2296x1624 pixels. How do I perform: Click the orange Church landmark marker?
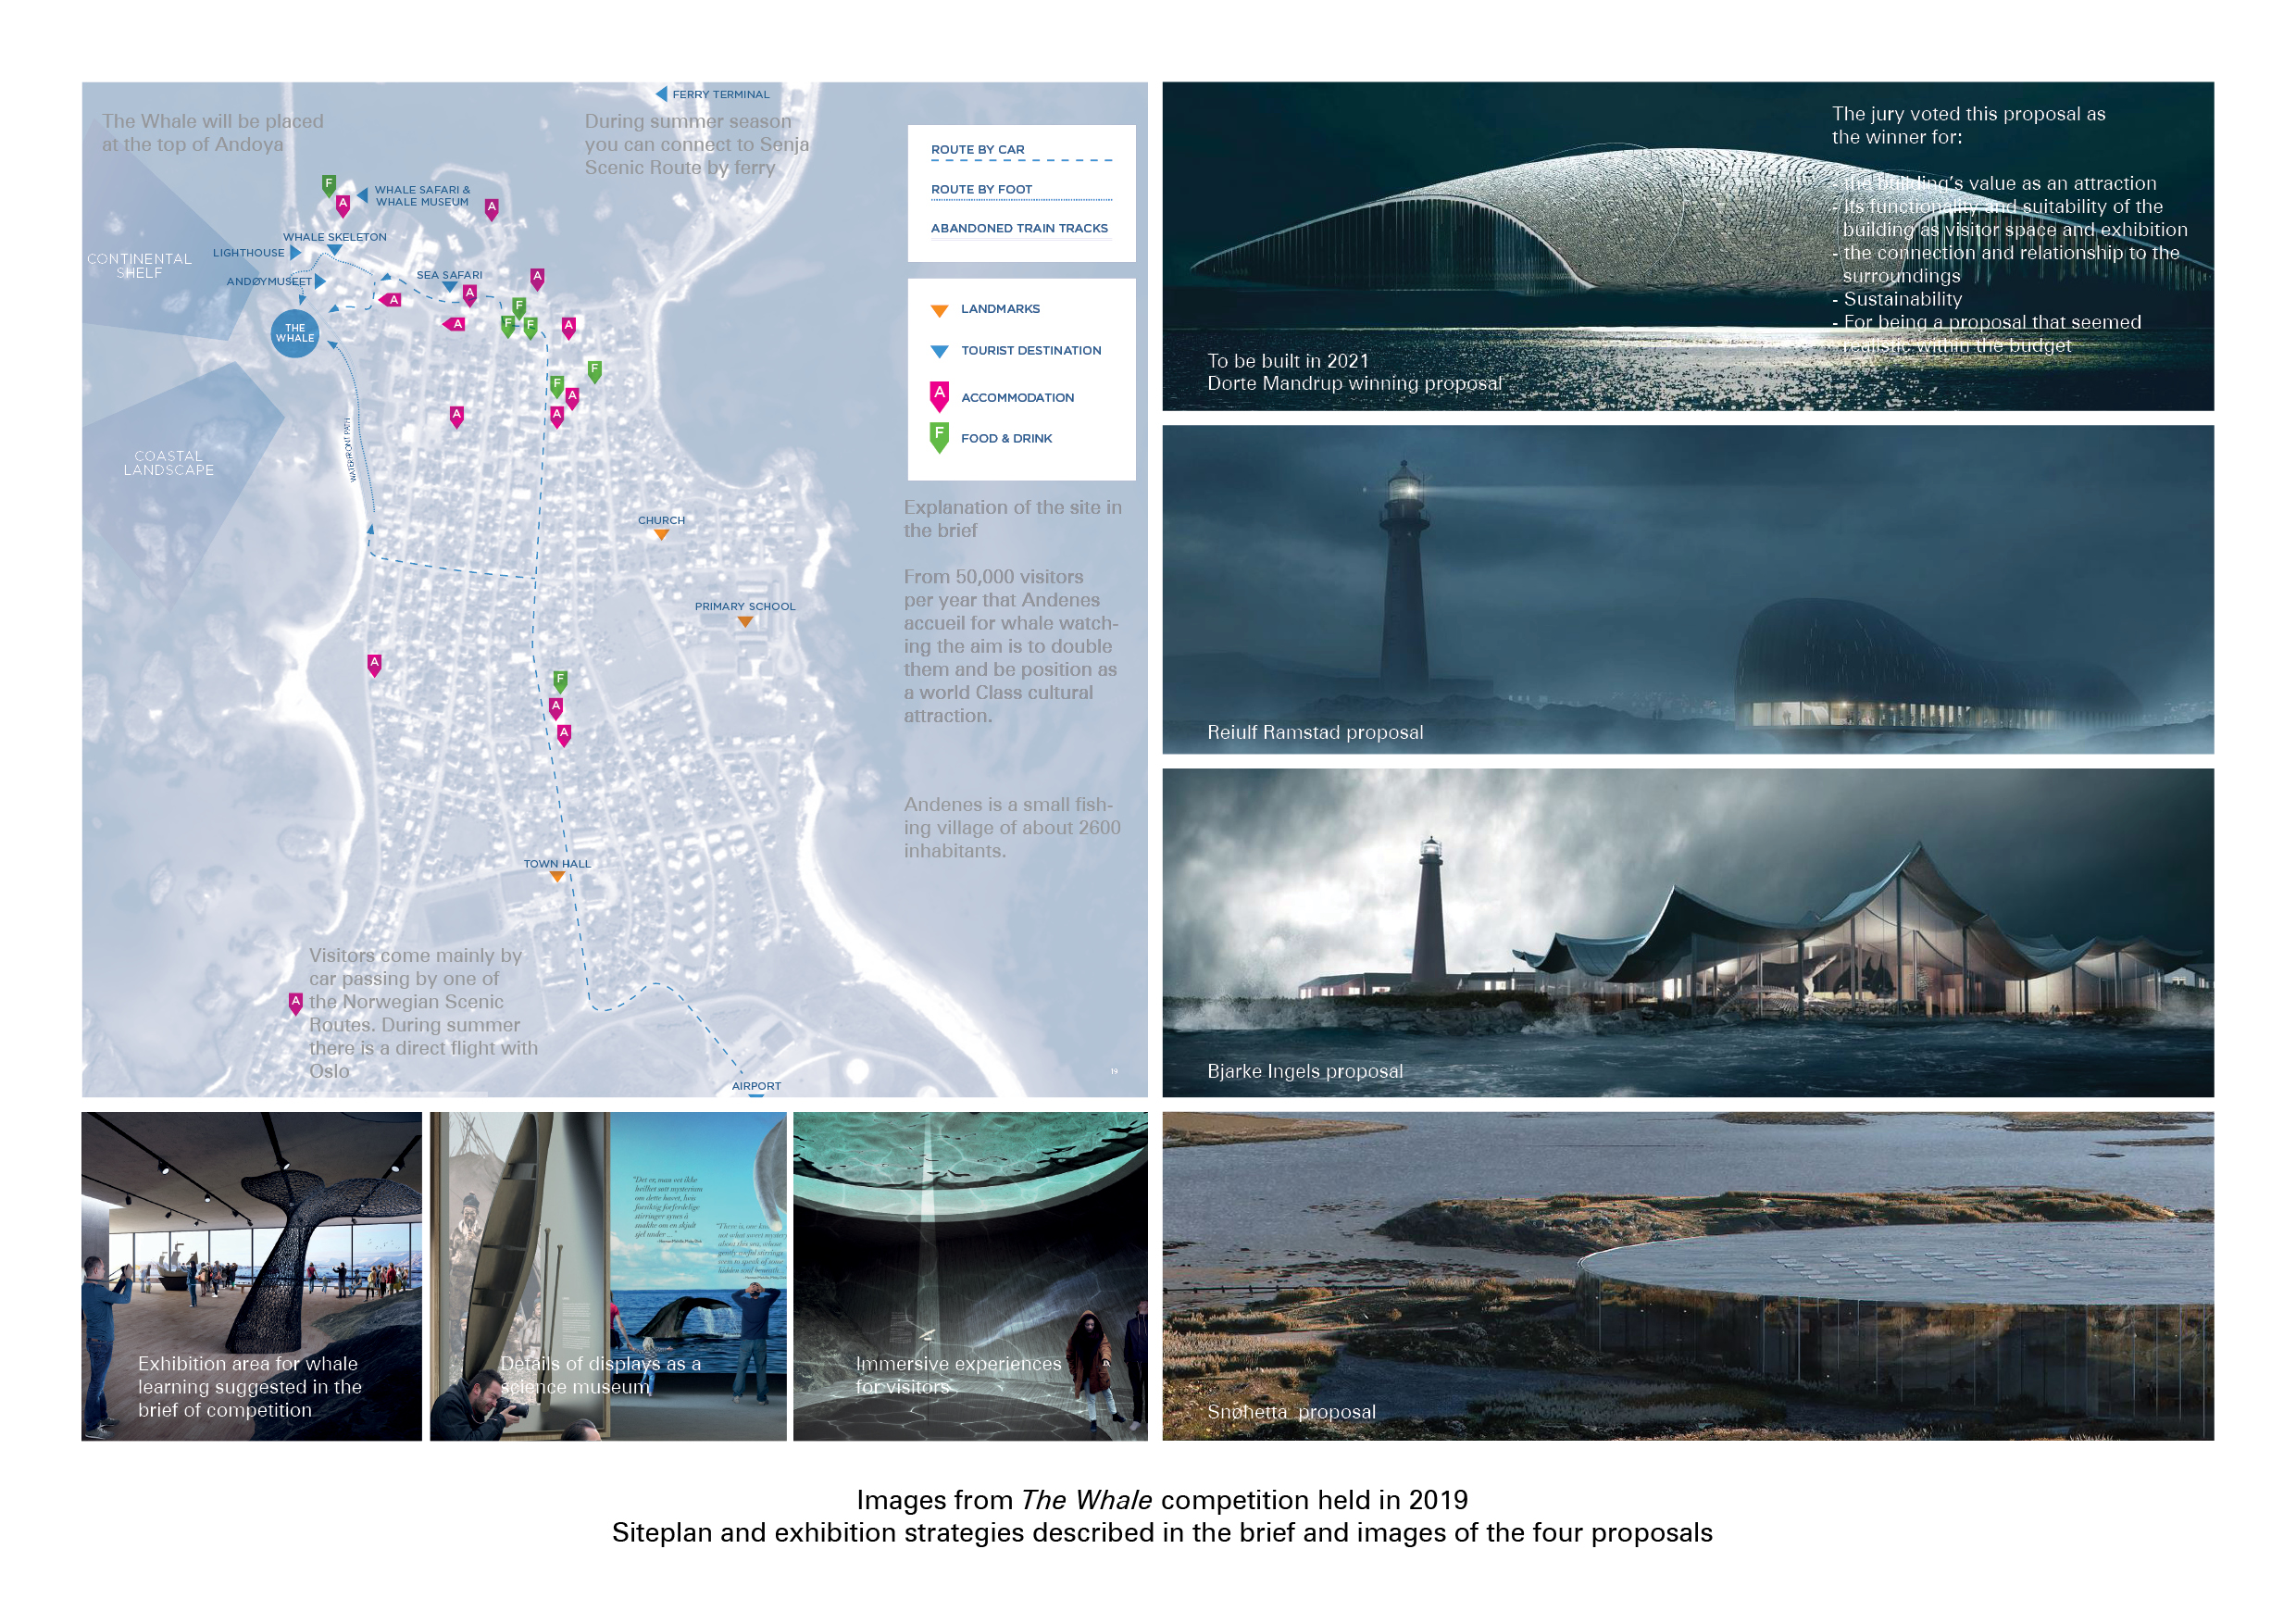(661, 535)
